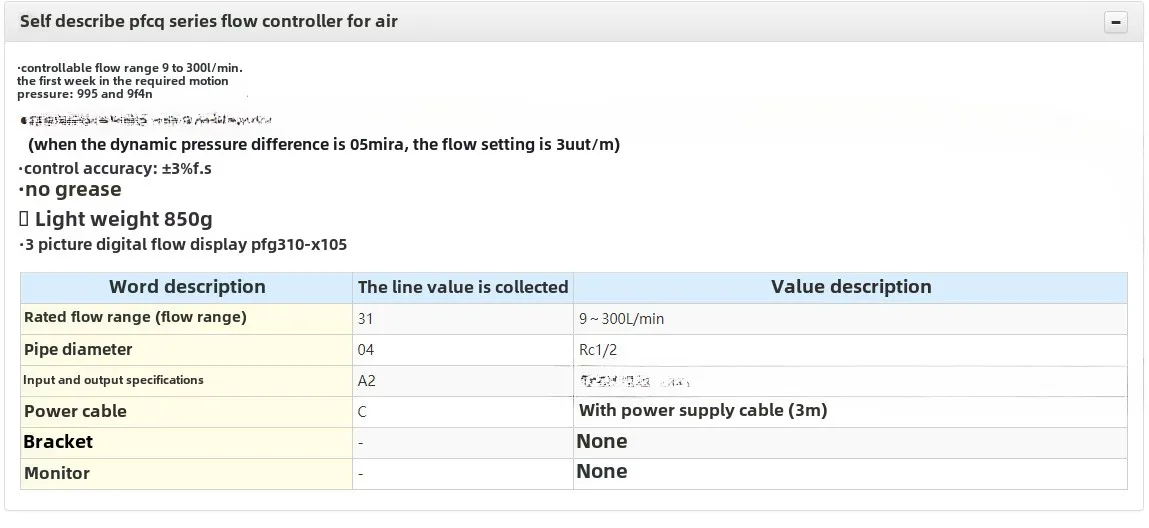Select the 'Rated flow range' row label
Viewport: 1149px width, 528px height.
pyautogui.click(x=135, y=317)
